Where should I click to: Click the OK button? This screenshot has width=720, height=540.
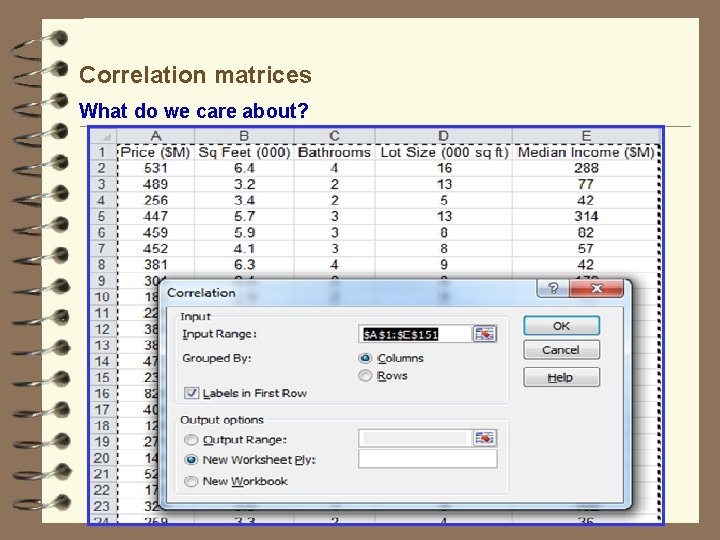562,326
